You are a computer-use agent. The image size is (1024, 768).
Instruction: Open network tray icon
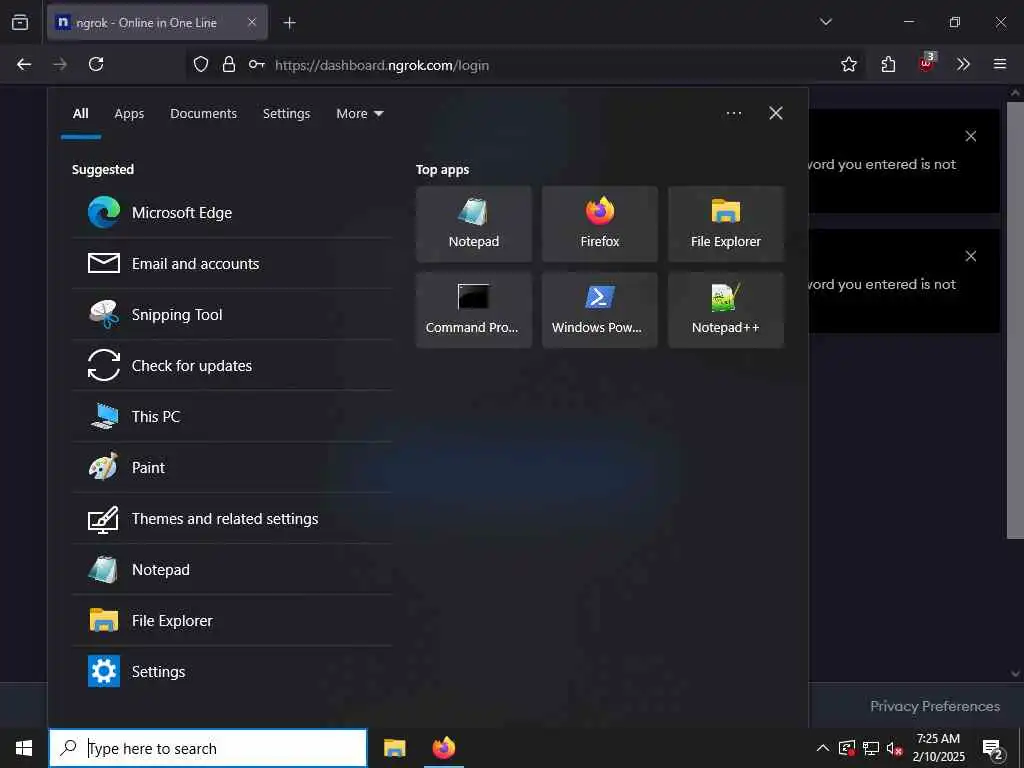[x=871, y=748]
